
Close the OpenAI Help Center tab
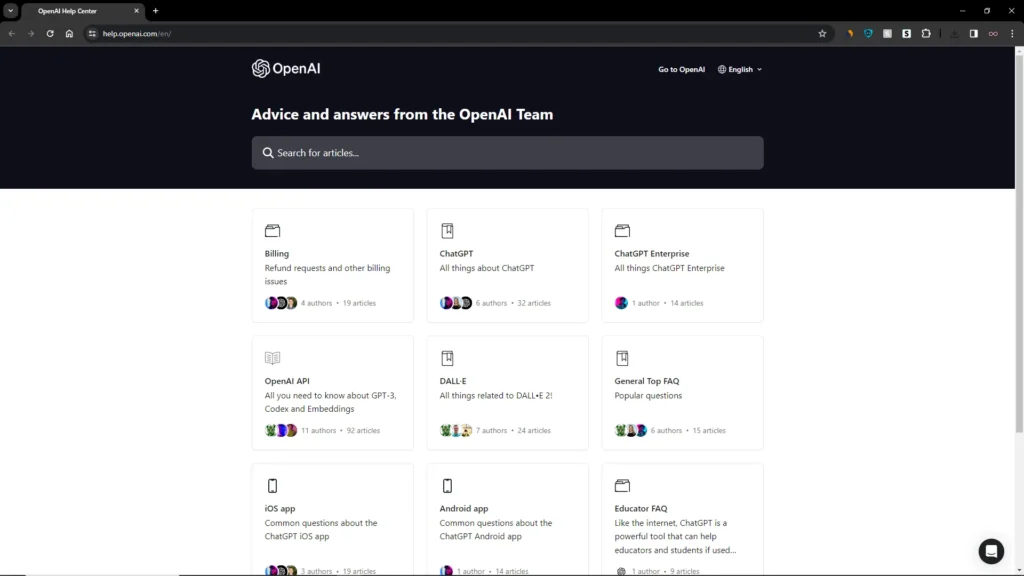(x=136, y=11)
